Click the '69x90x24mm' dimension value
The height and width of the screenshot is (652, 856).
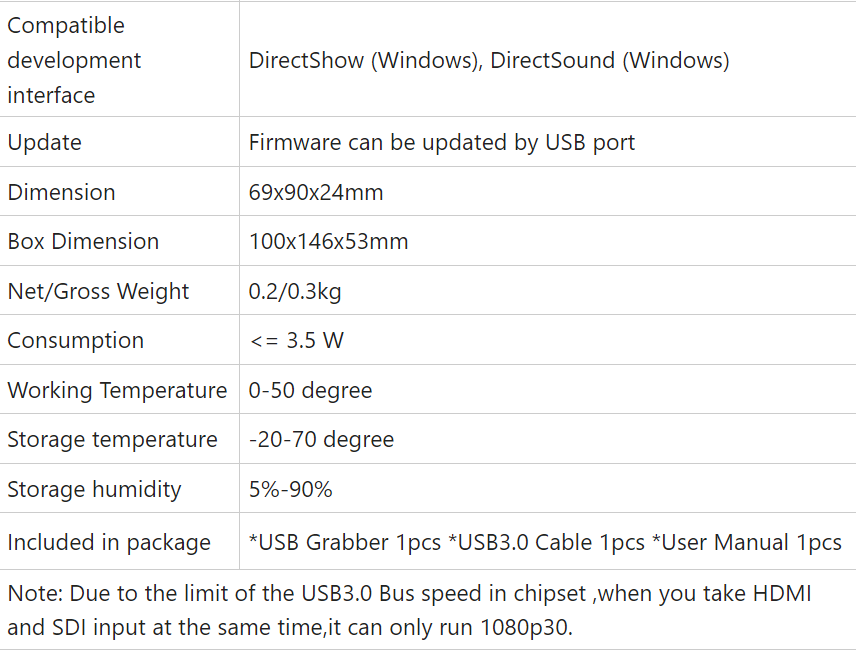pyautogui.click(x=316, y=192)
